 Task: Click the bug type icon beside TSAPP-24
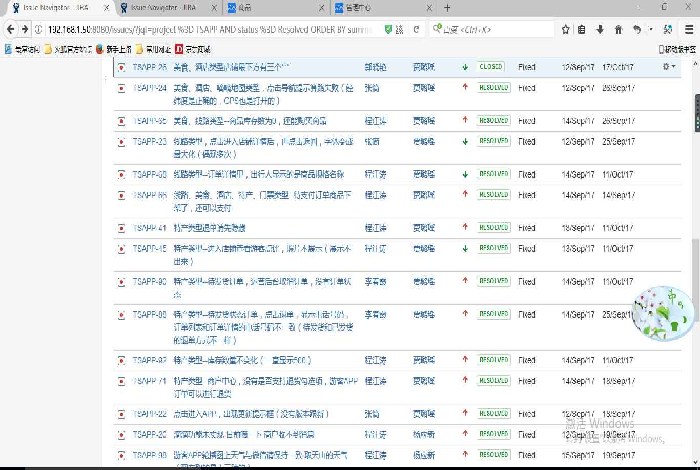point(121,88)
